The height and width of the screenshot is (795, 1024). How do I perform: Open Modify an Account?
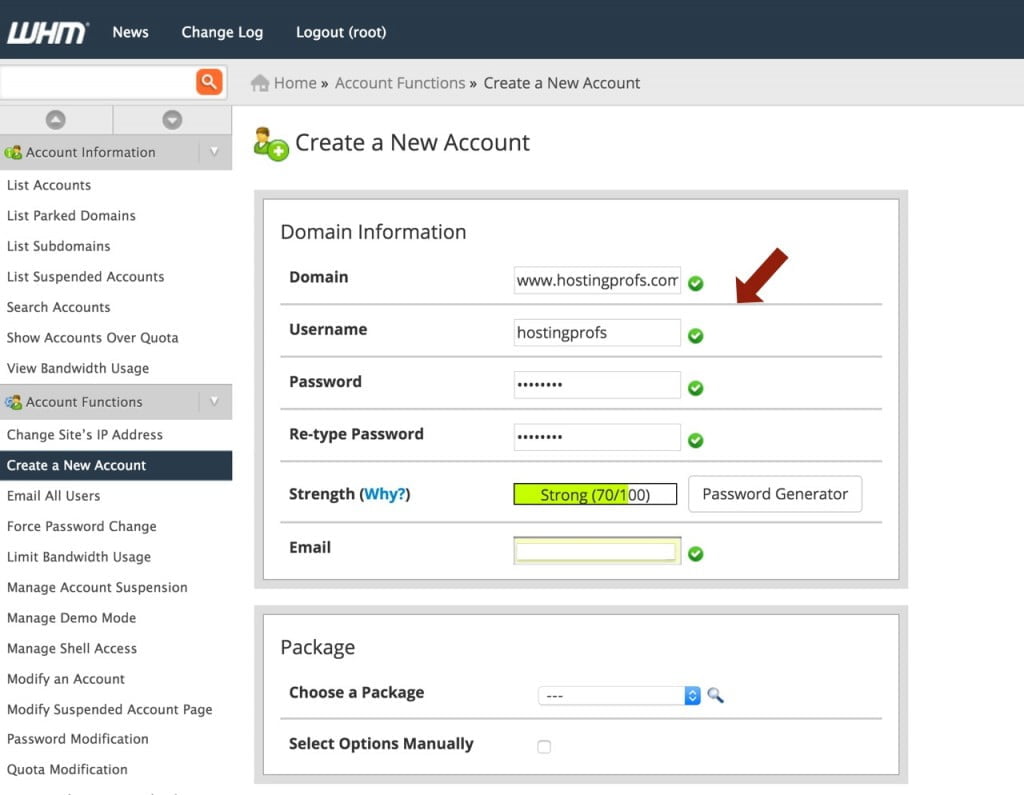(66, 679)
